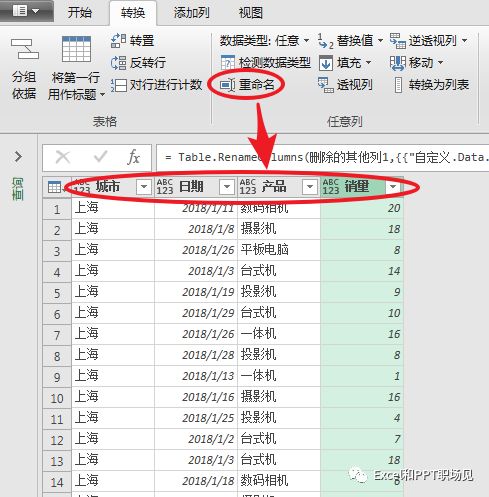
Task: Open the 日期 column filter dropdown
Action: (x=227, y=187)
